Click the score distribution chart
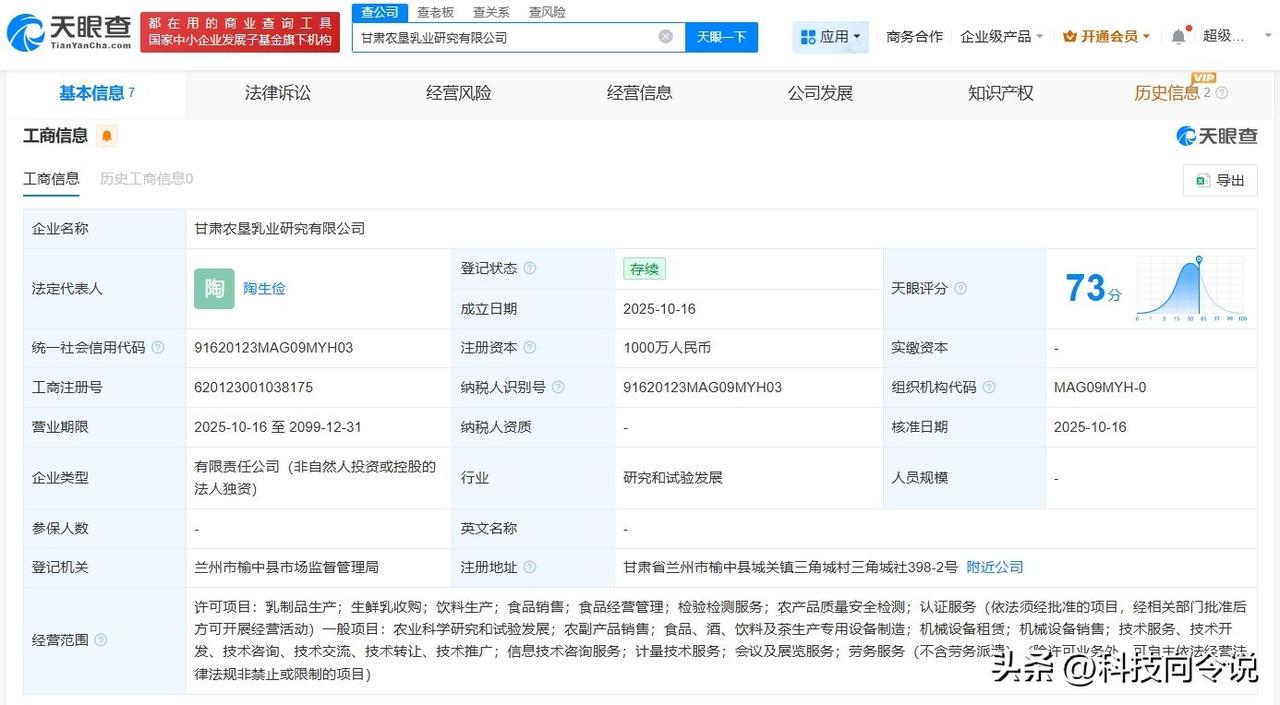 [1191, 289]
